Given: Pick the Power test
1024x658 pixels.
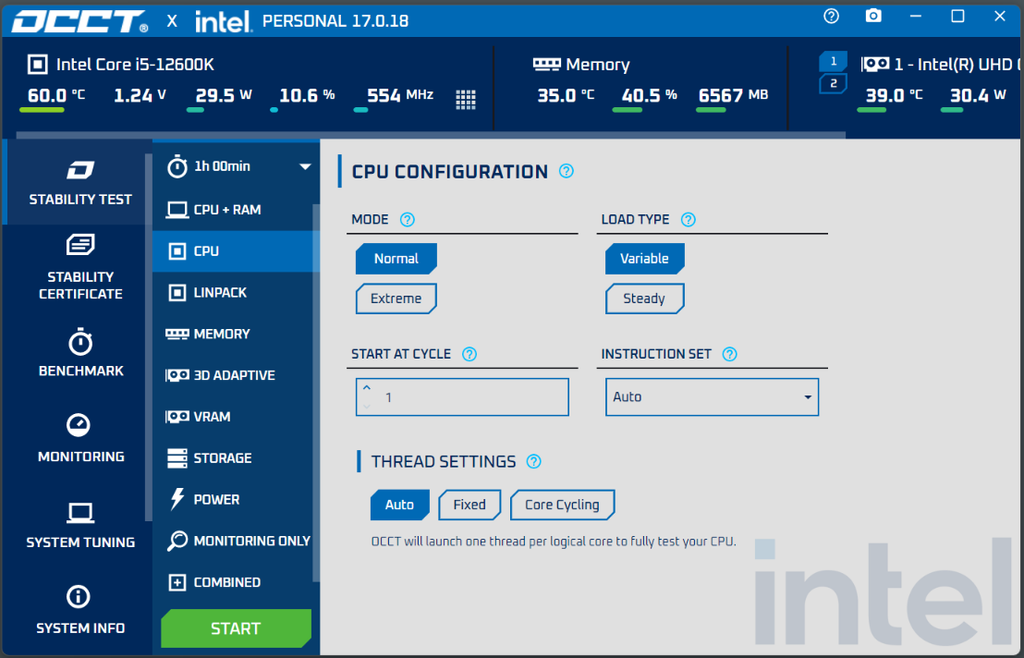Looking at the screenshot, I should point(232,499).
